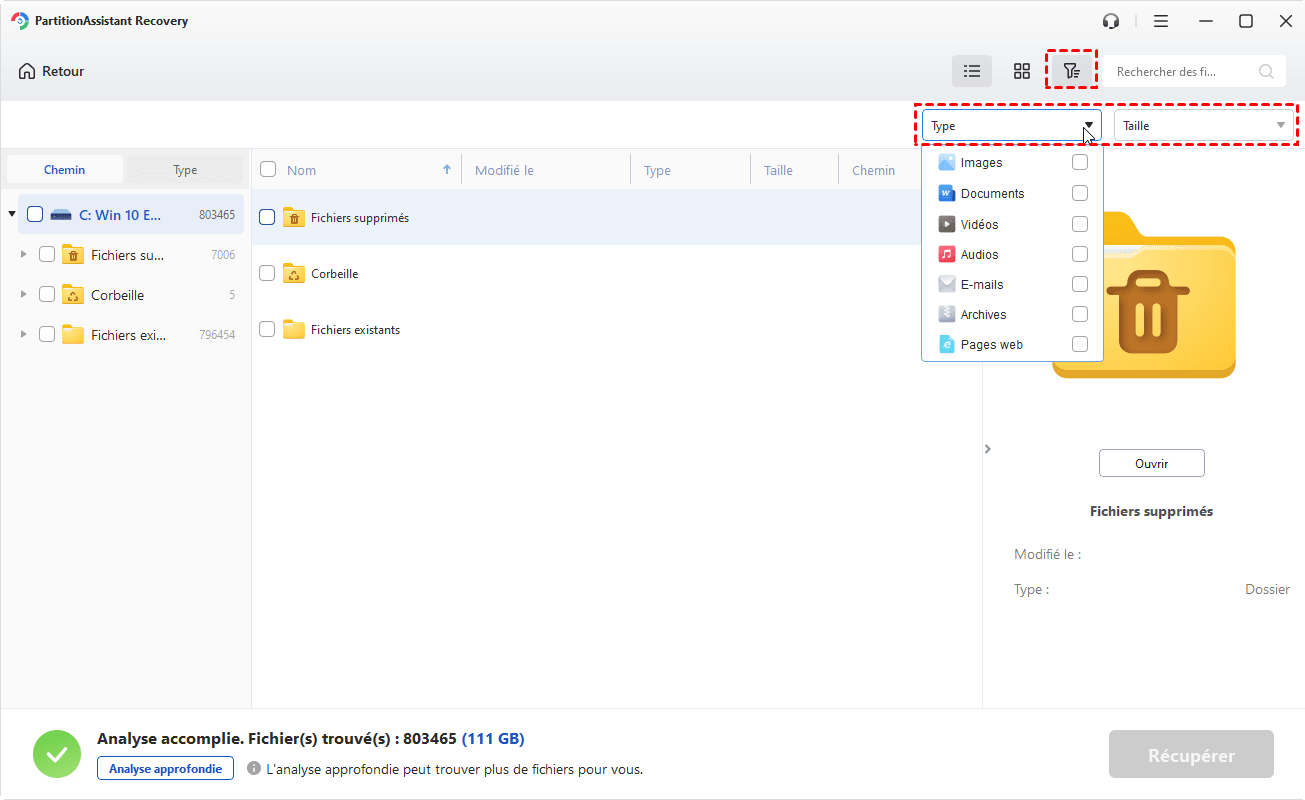Sort by Chemin column header
Screen dimensions: 1305x800
pyautogui.click(x=873, y=171)
